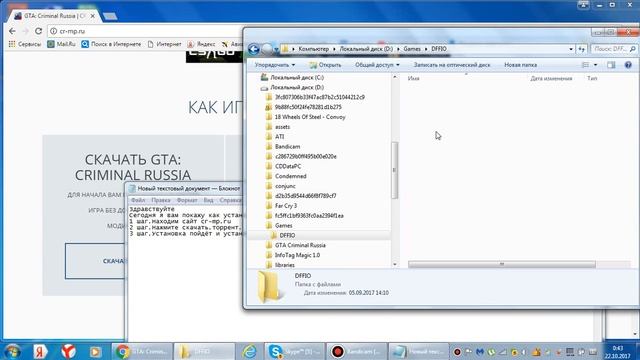Open Notepad's Правка menu
The width and height of the screenshot is (640, 360).
coord(161,200)
